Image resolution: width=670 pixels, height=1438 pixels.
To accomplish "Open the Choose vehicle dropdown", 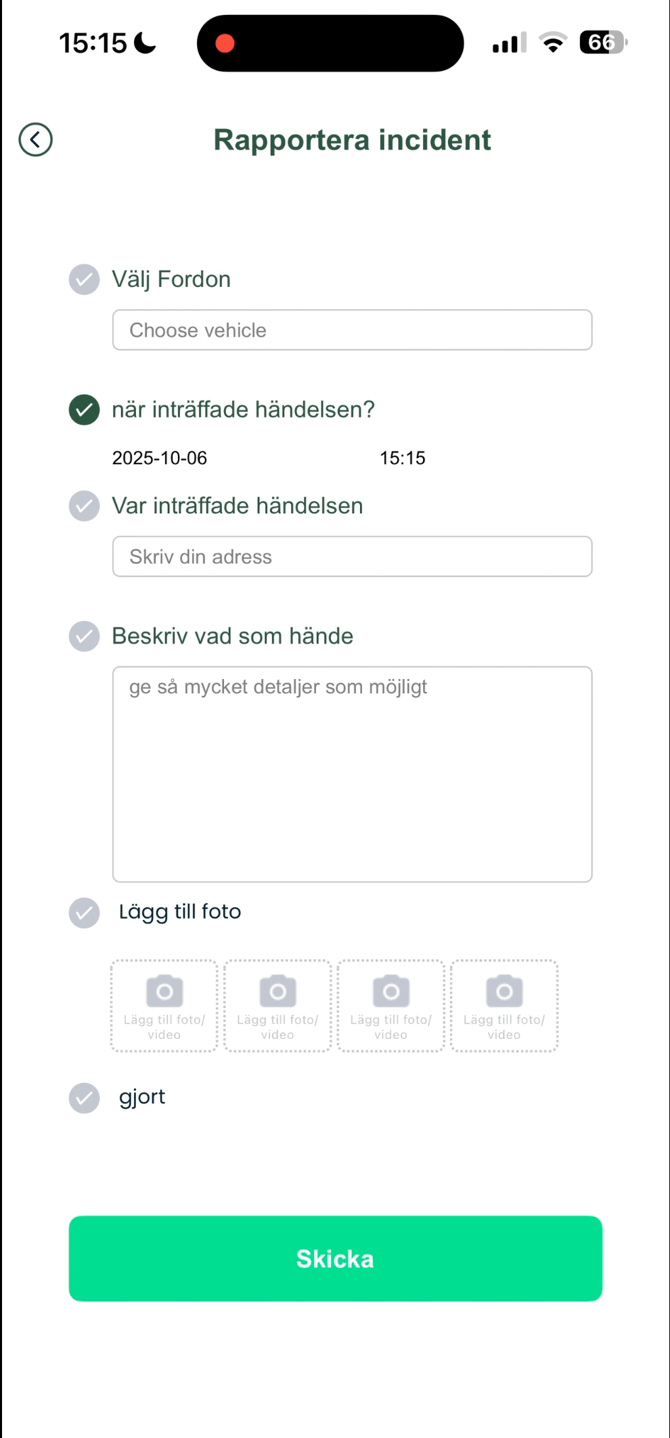I will point(352,330).
